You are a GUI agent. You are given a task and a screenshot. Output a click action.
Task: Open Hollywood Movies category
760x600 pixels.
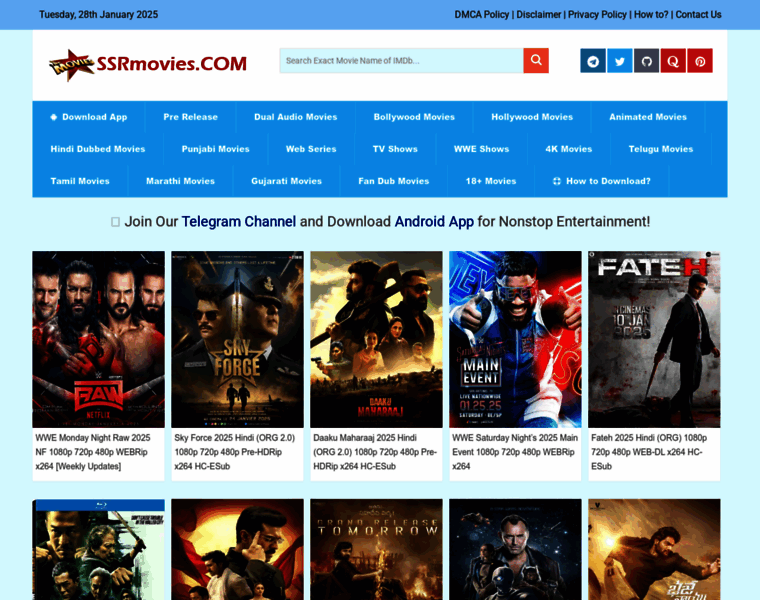[532, 117]
